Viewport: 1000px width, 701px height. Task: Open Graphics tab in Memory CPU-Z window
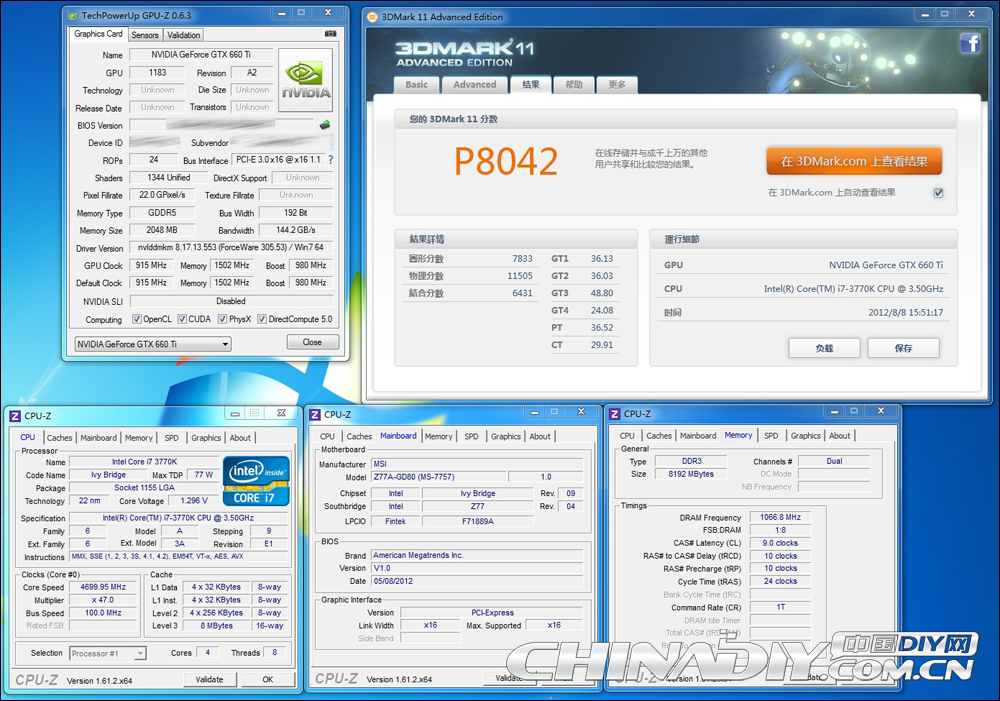805,436
